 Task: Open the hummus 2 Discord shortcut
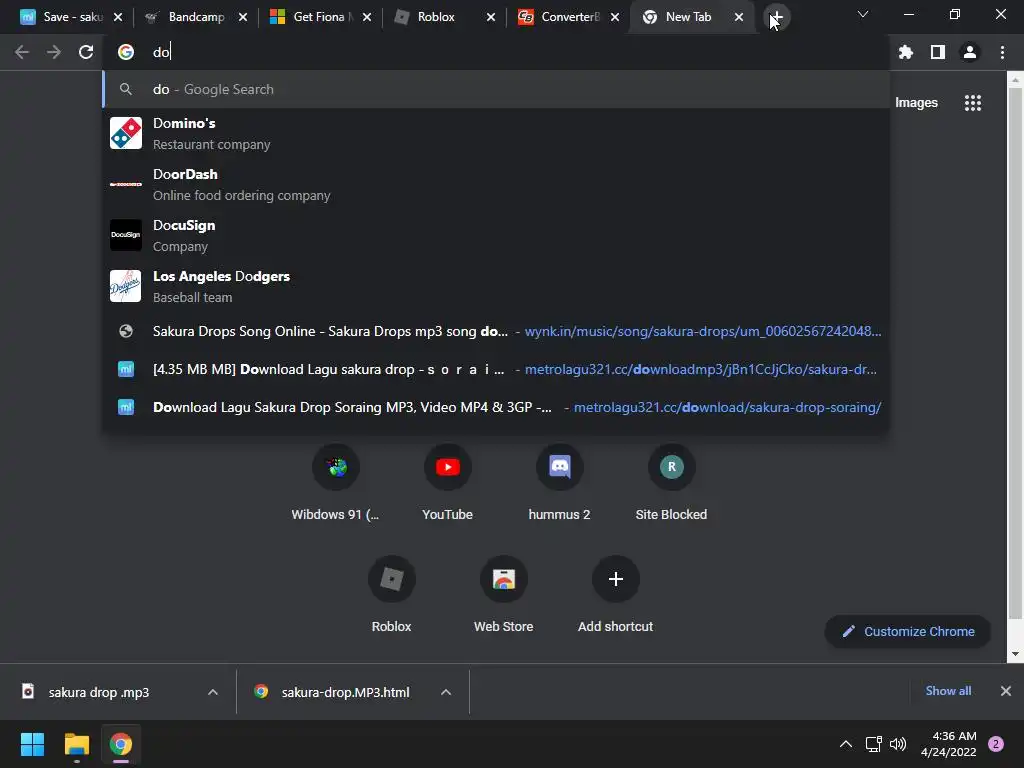pyautogui.click(x=560, y=467)
